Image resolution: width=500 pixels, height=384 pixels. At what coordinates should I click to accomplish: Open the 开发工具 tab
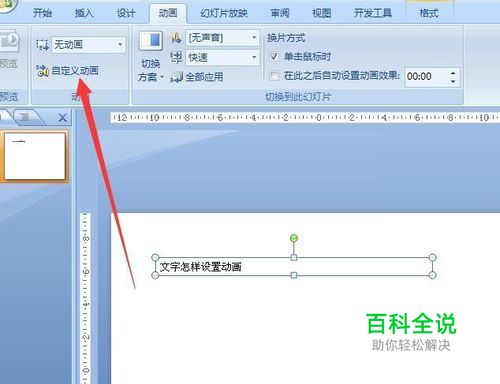373,13
